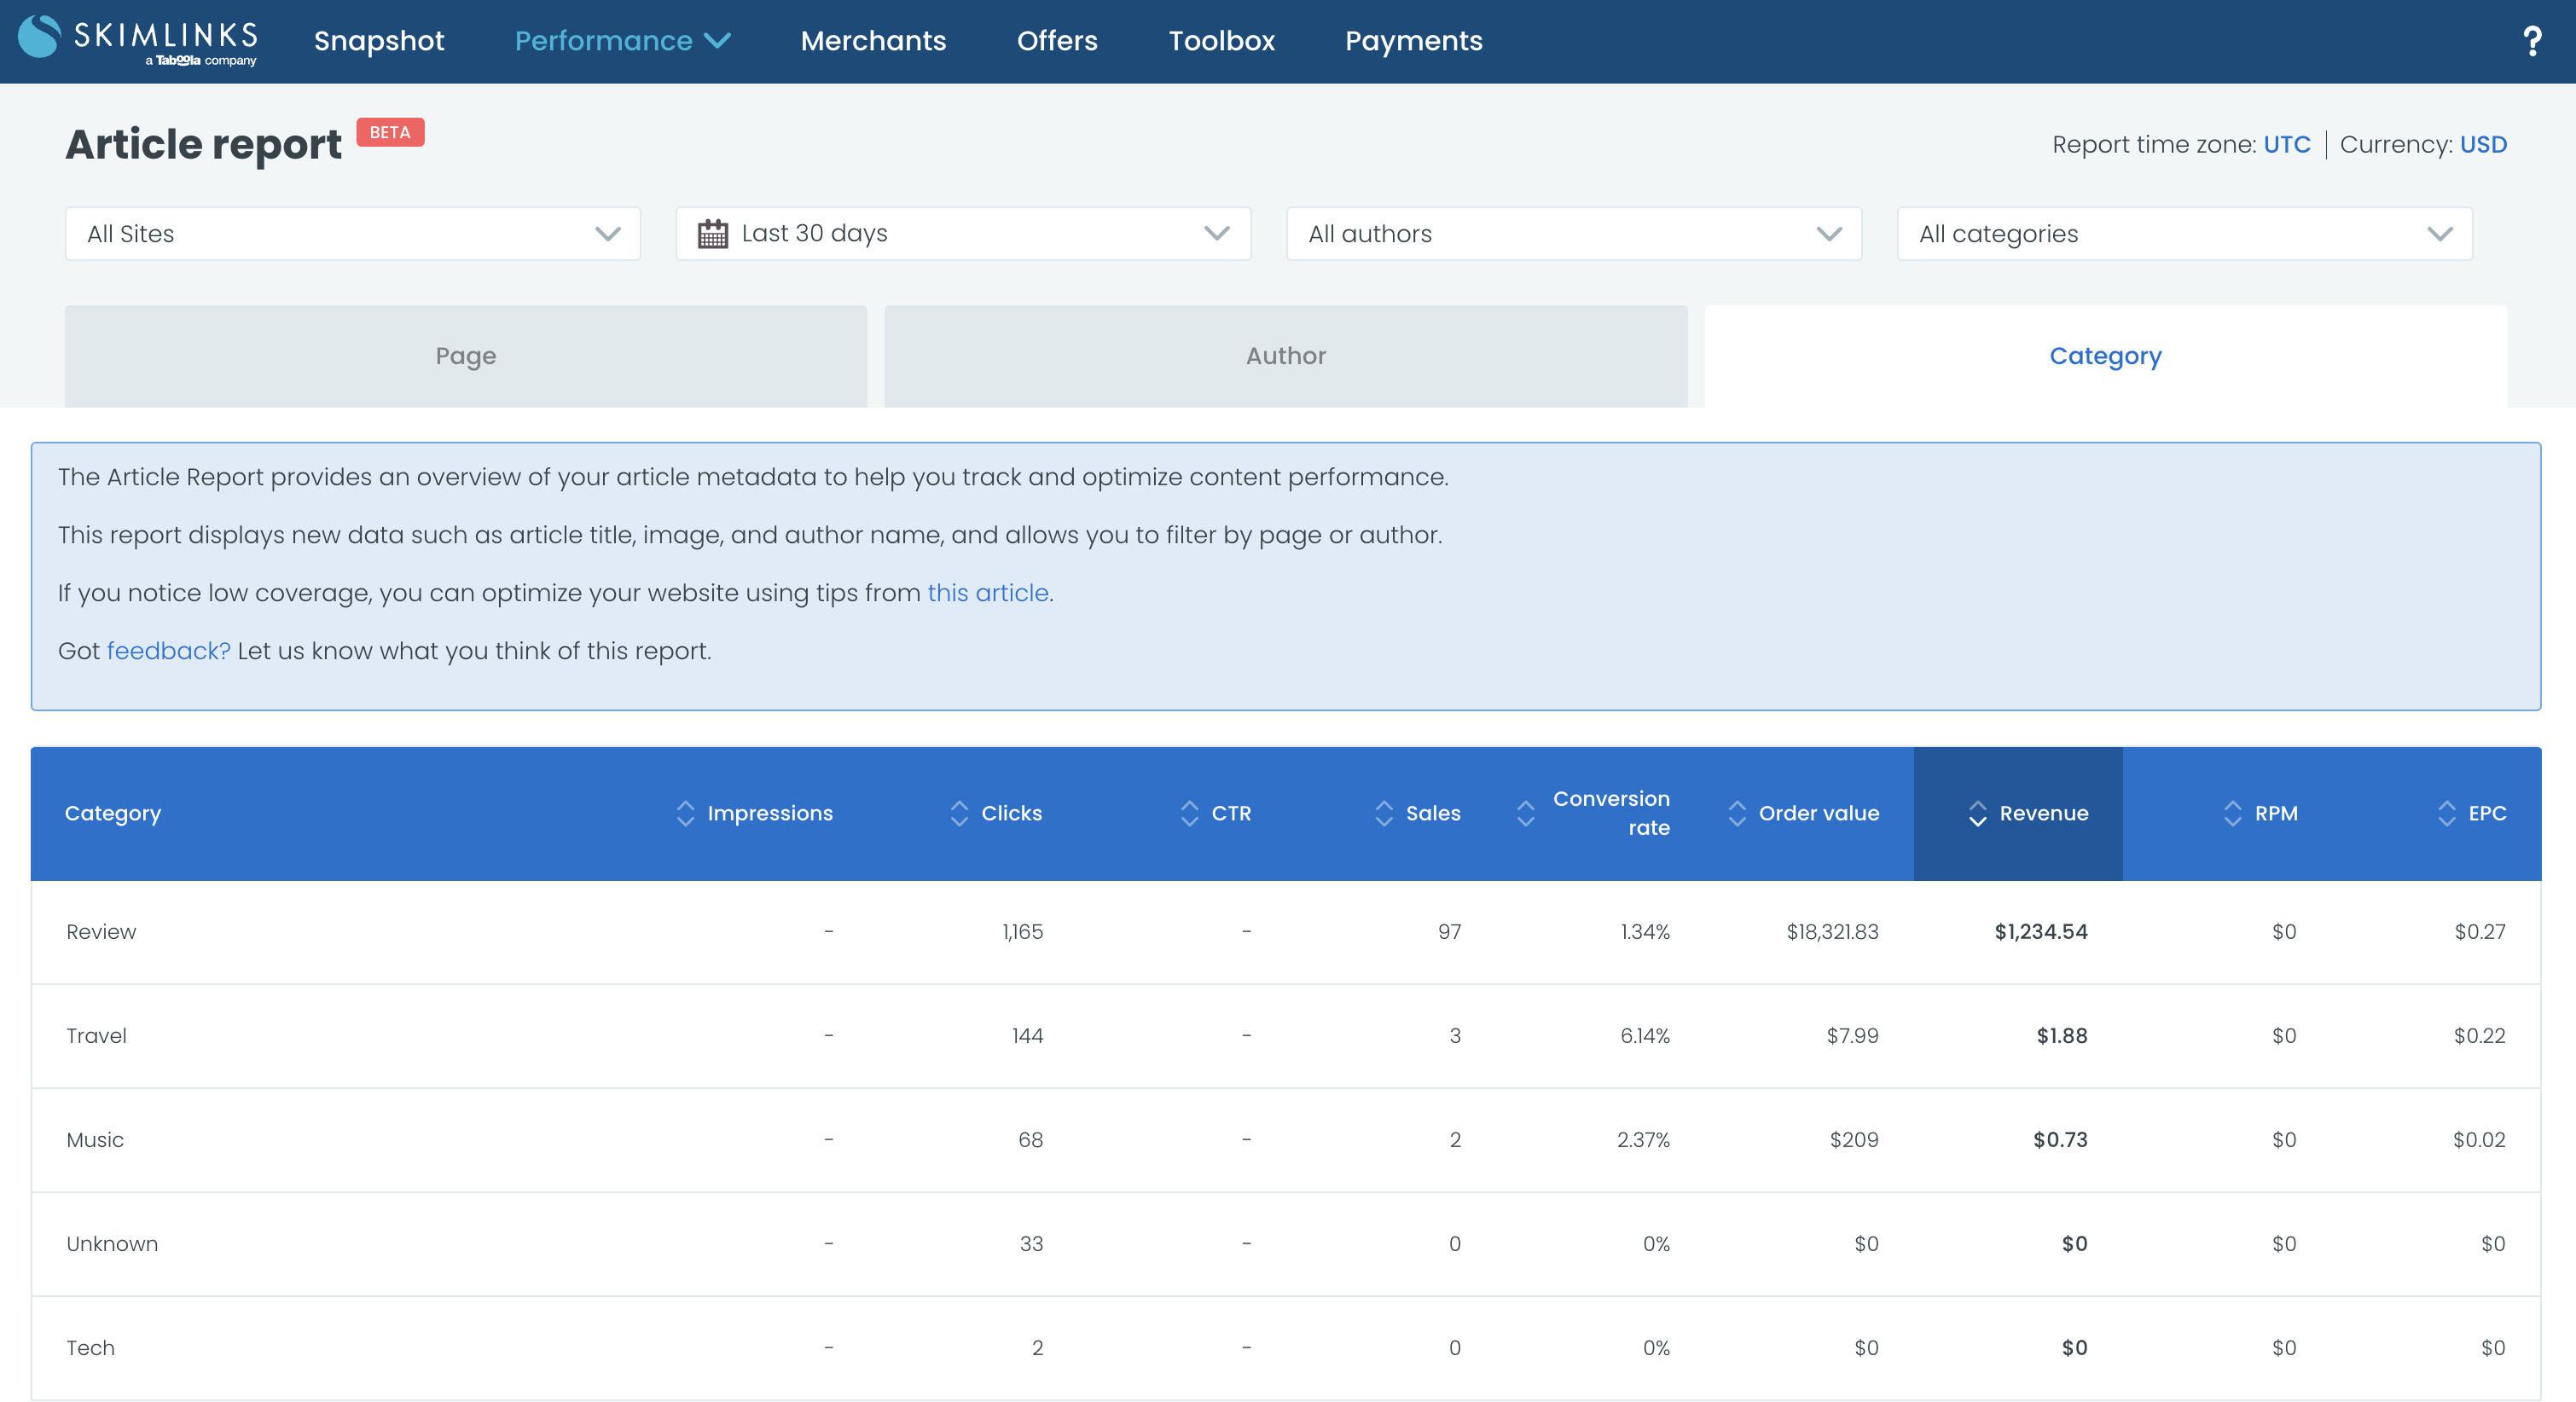Open the All authors filter dropdown

1574,234
